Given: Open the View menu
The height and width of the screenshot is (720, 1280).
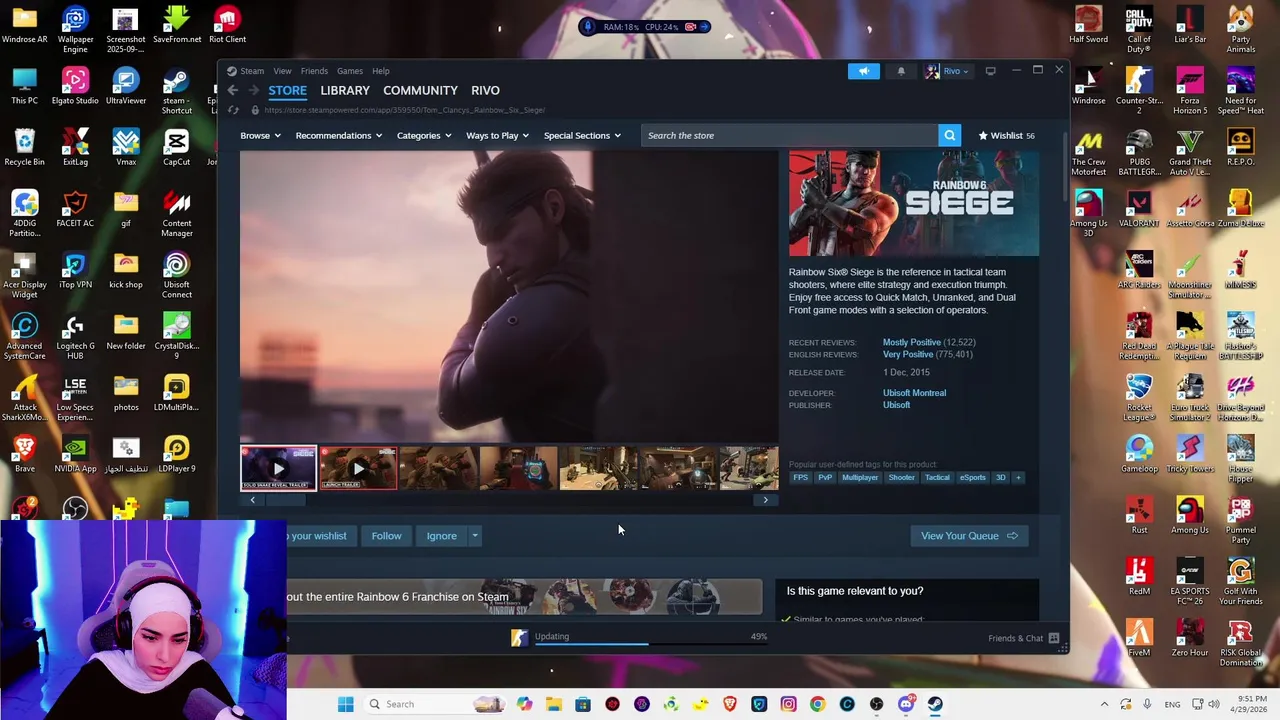Looking at the screenshot, I should click(283, 71).
